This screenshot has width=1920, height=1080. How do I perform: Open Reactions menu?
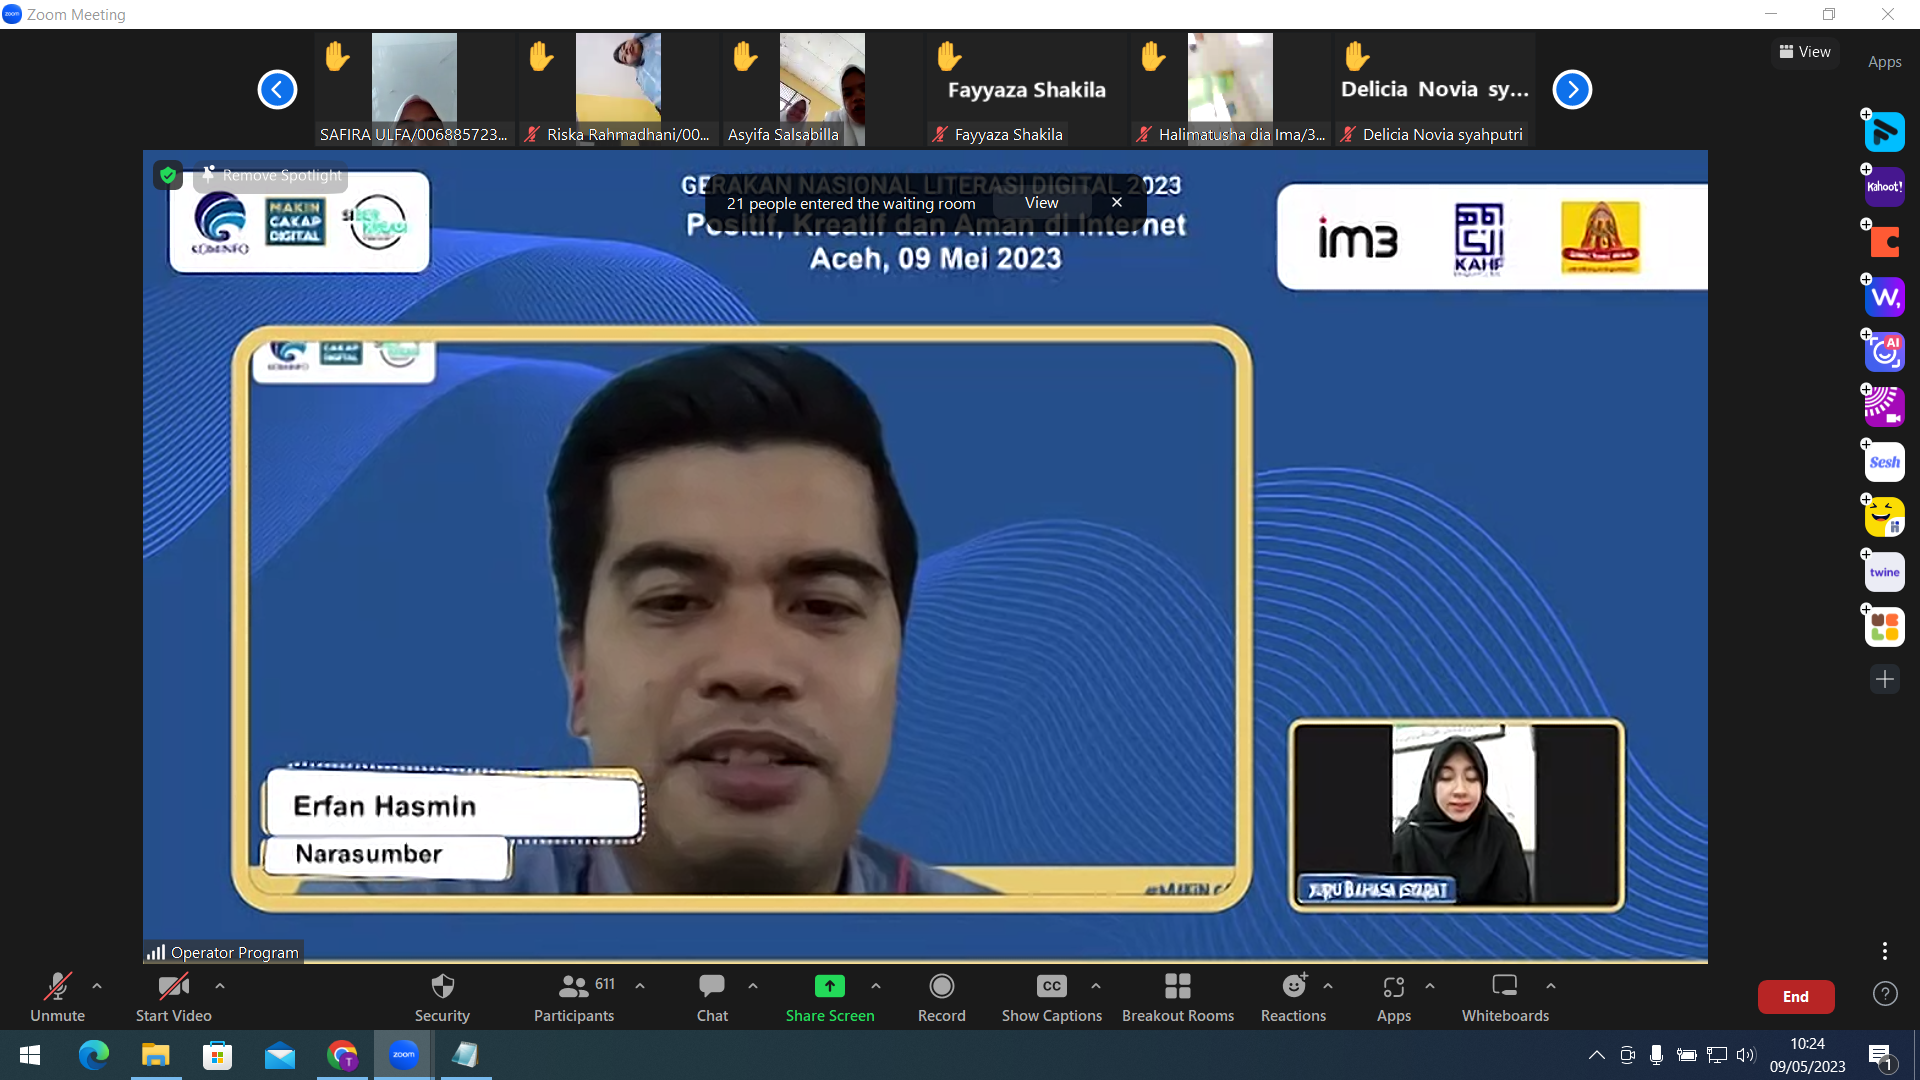tap(1293, 997)
